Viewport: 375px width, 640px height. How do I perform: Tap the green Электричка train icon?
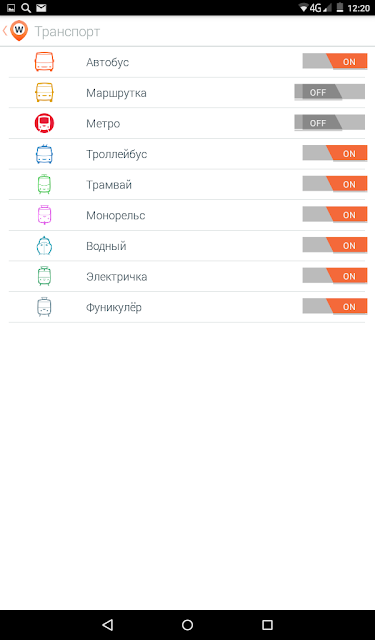click(44, 276)
